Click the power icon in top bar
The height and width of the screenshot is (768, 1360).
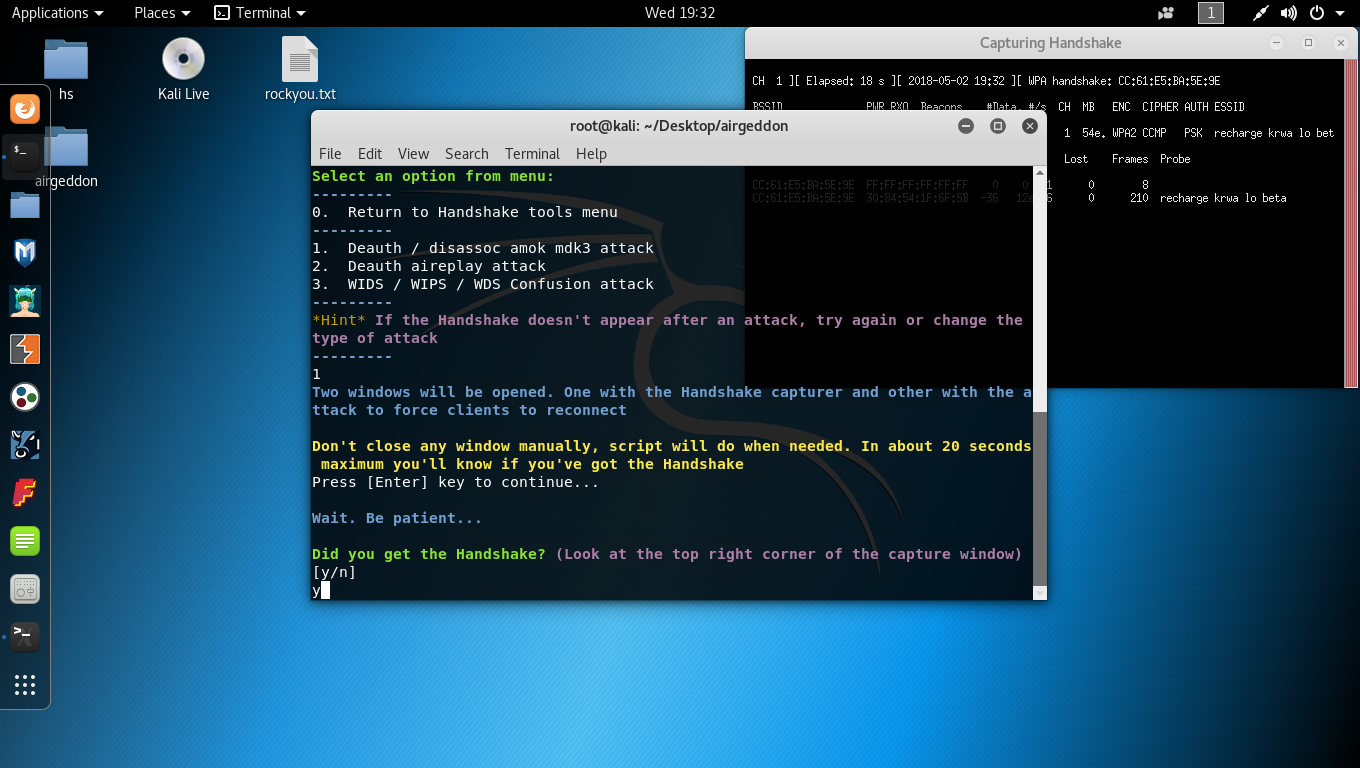coord(1316,13)
